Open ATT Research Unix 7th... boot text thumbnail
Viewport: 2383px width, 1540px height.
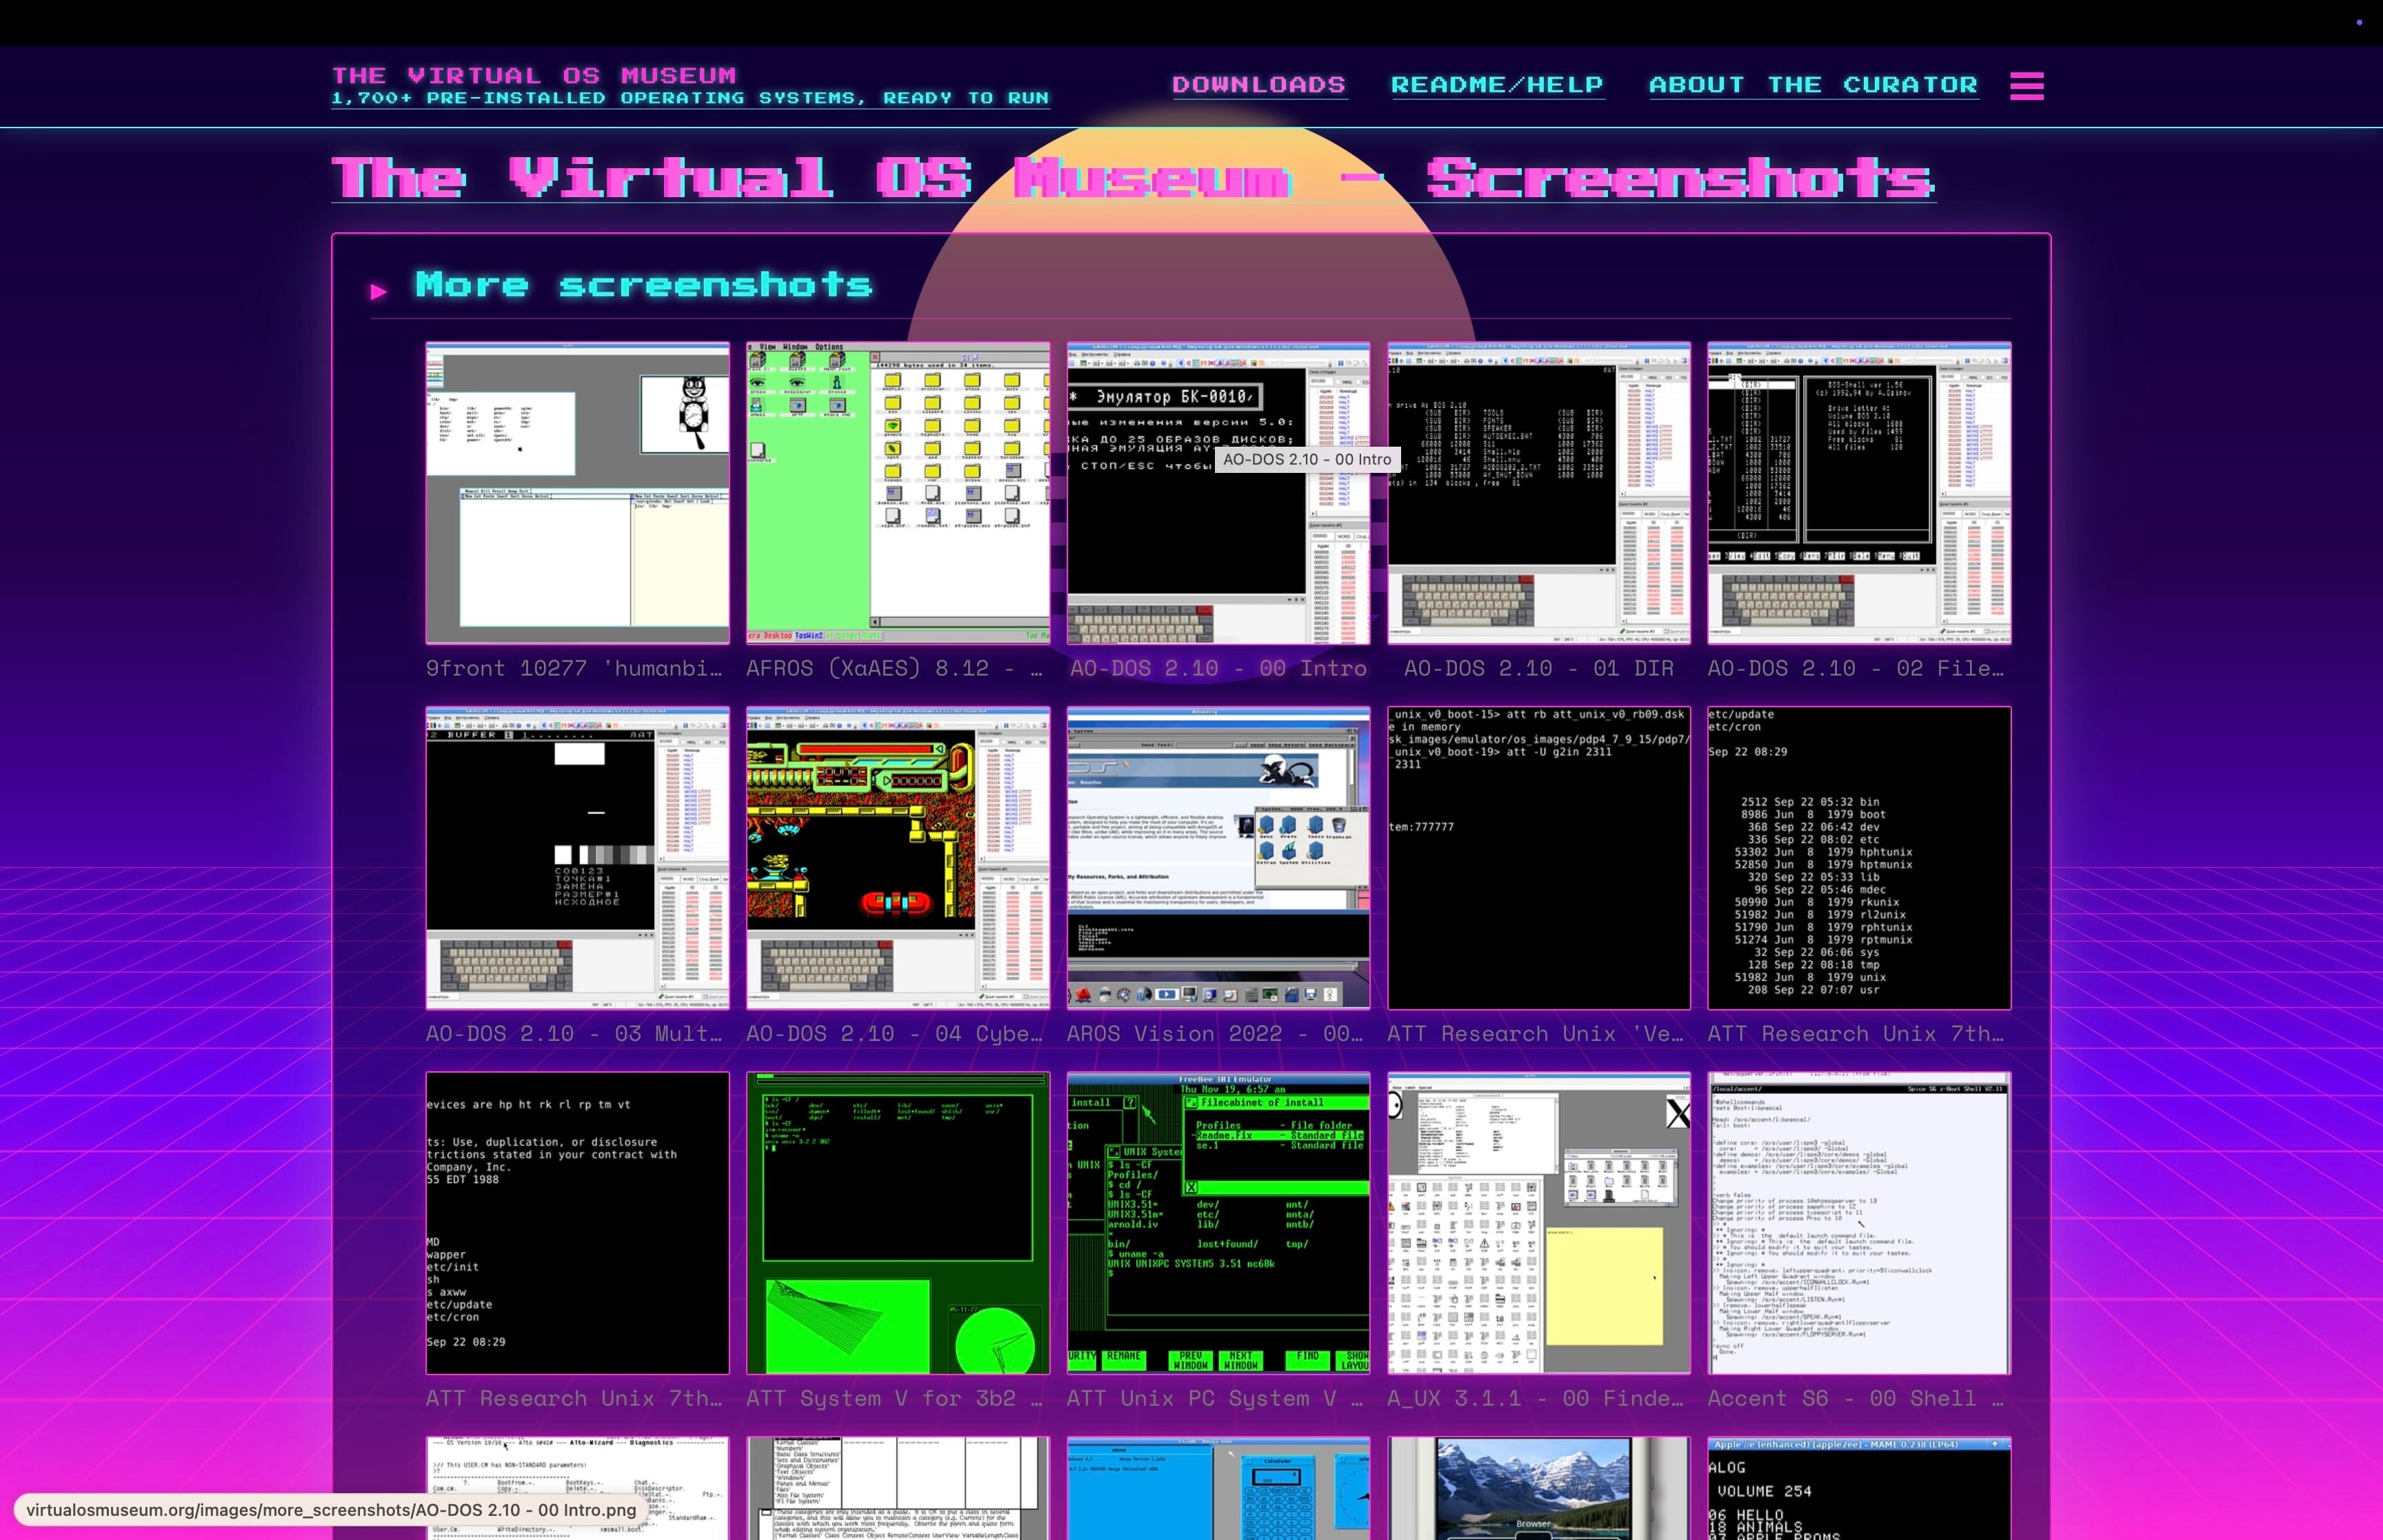tap(577, 1223)
